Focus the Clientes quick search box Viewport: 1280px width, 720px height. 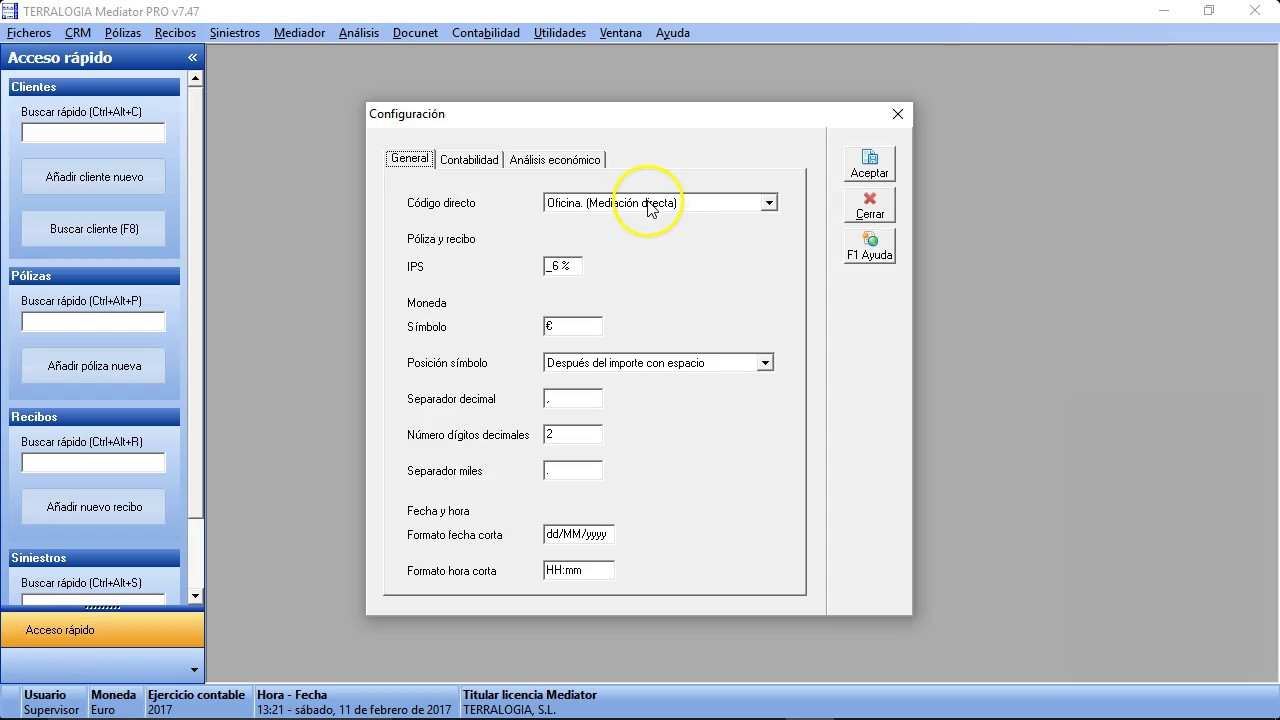pos(93,134)
